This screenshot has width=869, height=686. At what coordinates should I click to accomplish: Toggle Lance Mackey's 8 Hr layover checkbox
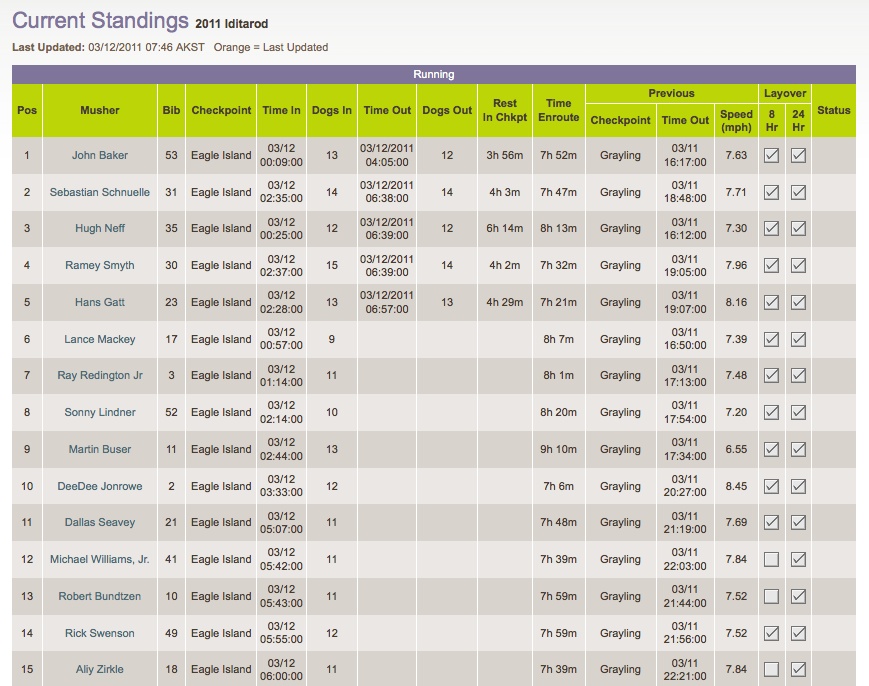click(771, 339)
